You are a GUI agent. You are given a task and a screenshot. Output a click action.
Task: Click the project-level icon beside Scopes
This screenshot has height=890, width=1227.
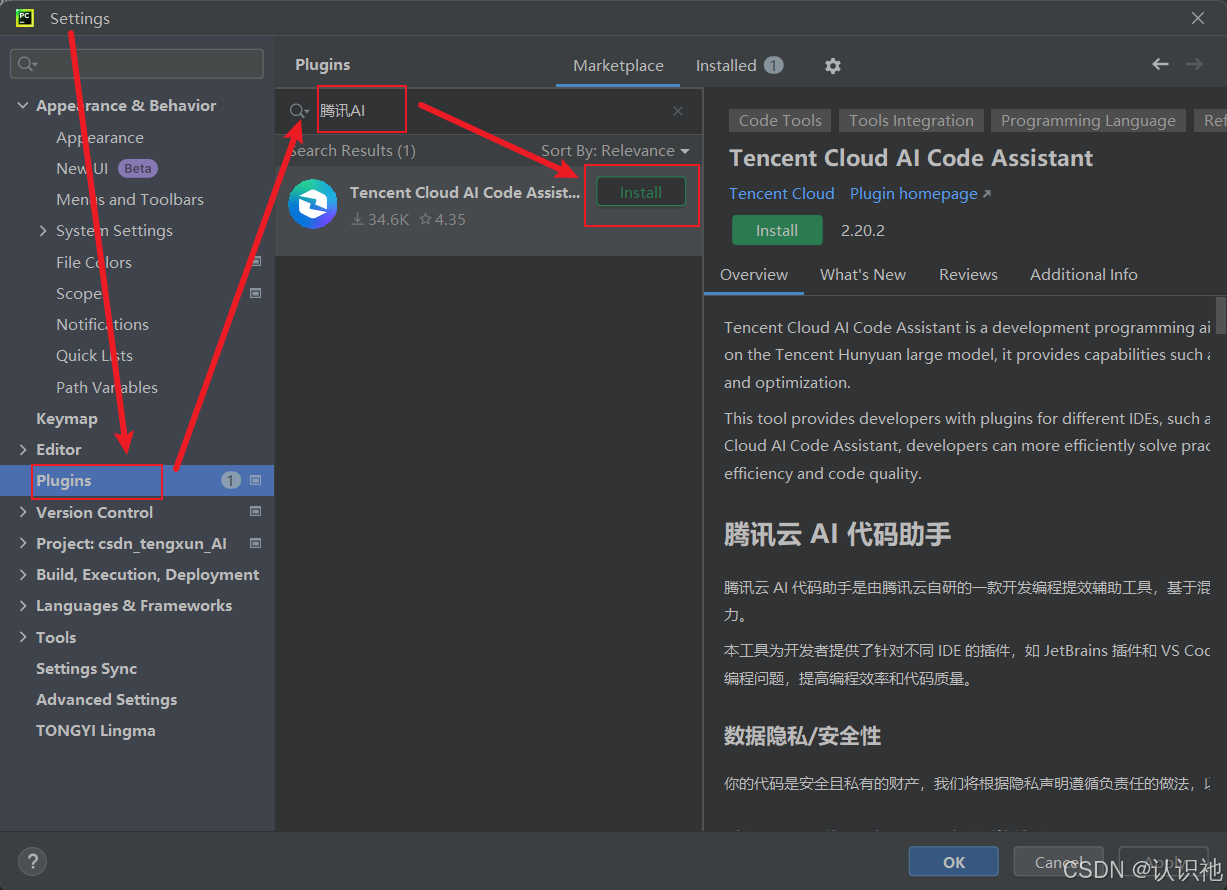click(256, 293)
